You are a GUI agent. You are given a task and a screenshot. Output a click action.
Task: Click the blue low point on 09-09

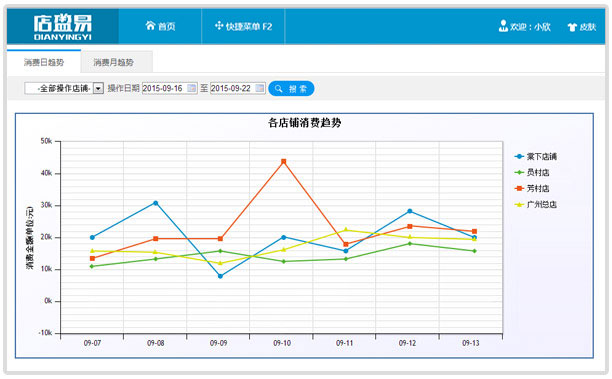(220, 276)
